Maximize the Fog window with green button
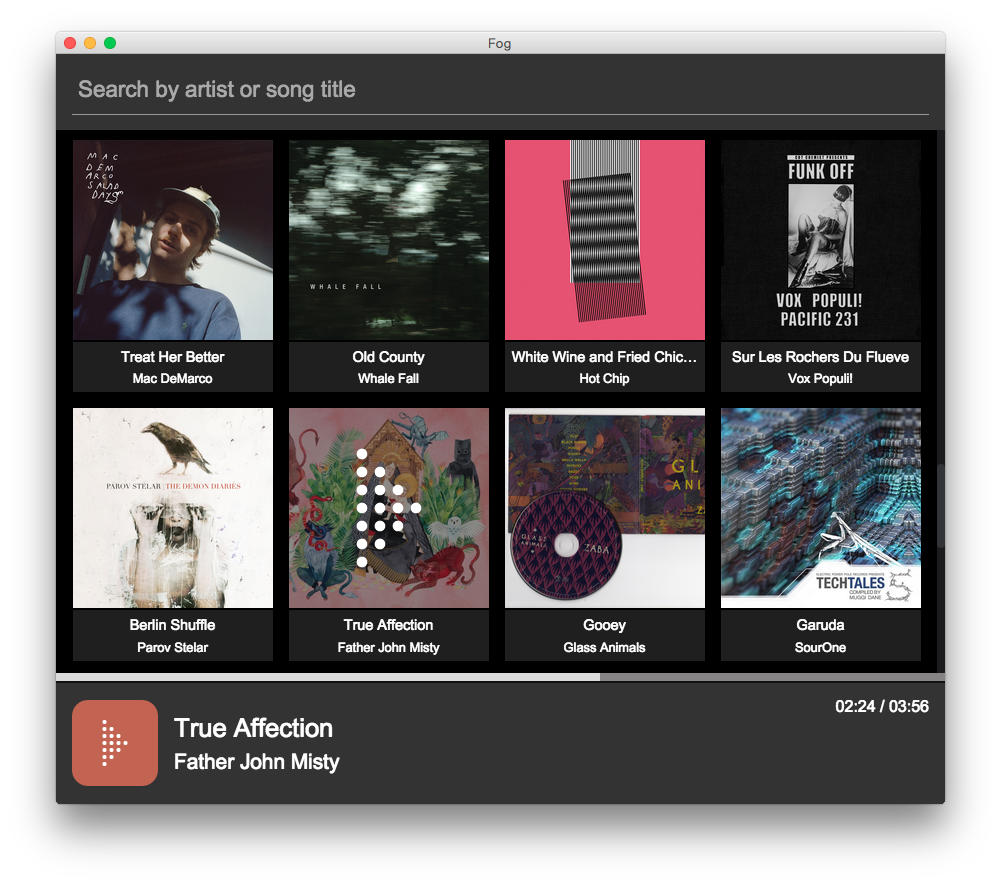1001x884 pixels. 110,43
